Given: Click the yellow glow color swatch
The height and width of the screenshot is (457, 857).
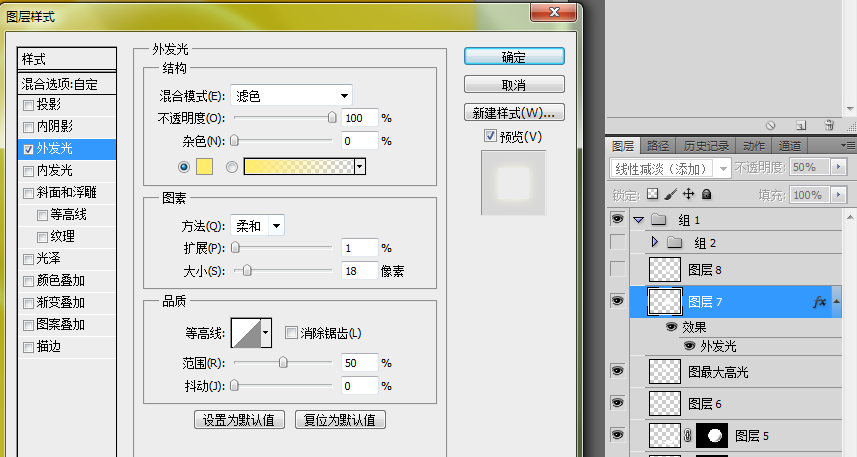Looking at the screenshot, I should [206, 167].
